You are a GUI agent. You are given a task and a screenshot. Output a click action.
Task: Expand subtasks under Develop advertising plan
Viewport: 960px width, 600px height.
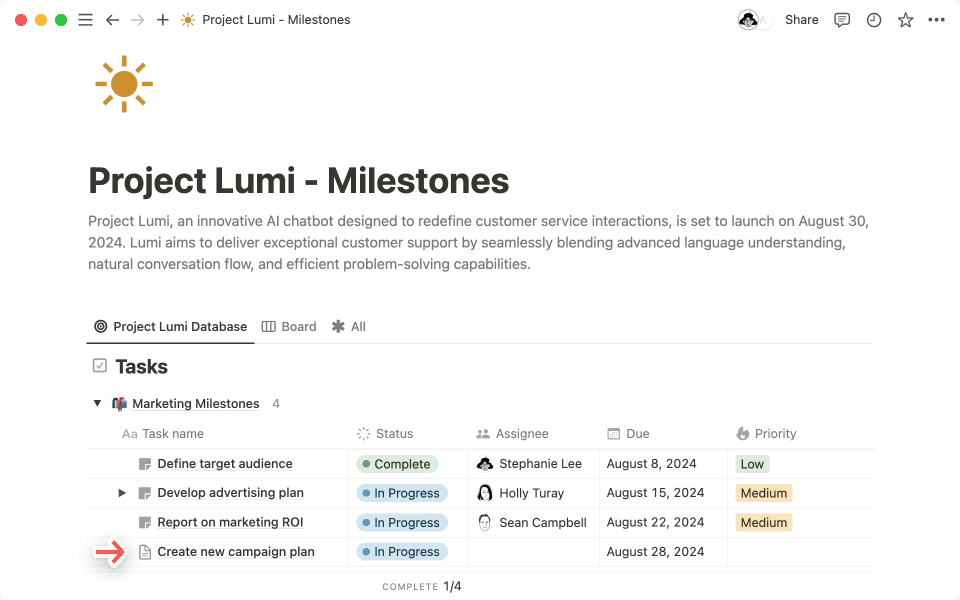pos(121,493)
